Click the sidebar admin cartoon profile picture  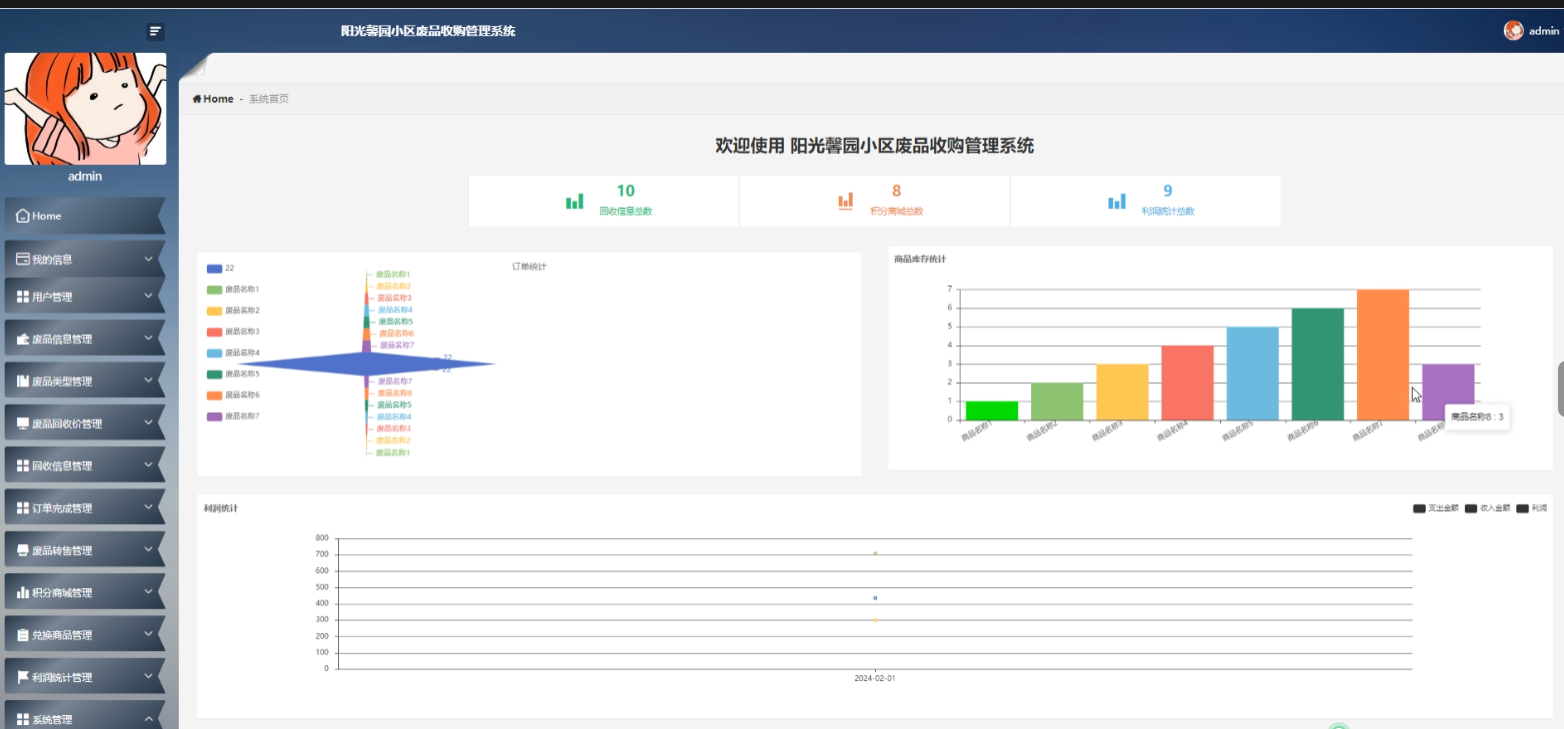pyautogui.click(x=85, y=108)
